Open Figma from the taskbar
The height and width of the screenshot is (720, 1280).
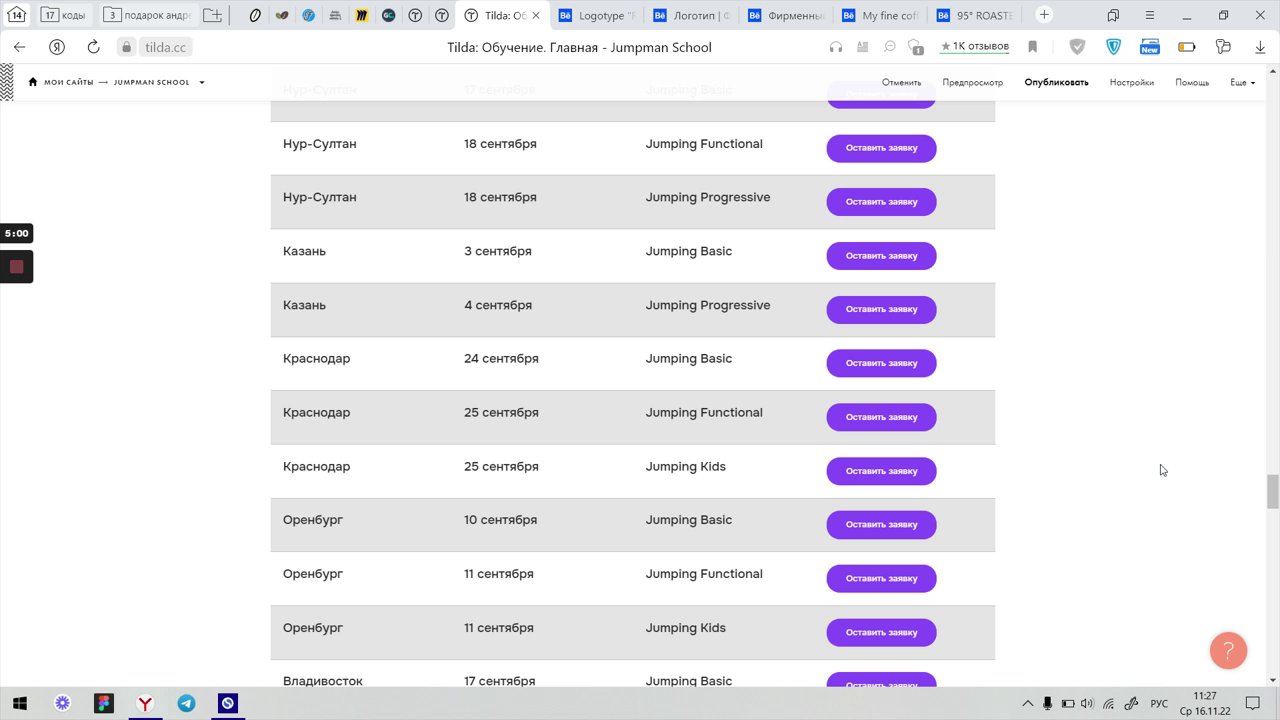(104, 703)
